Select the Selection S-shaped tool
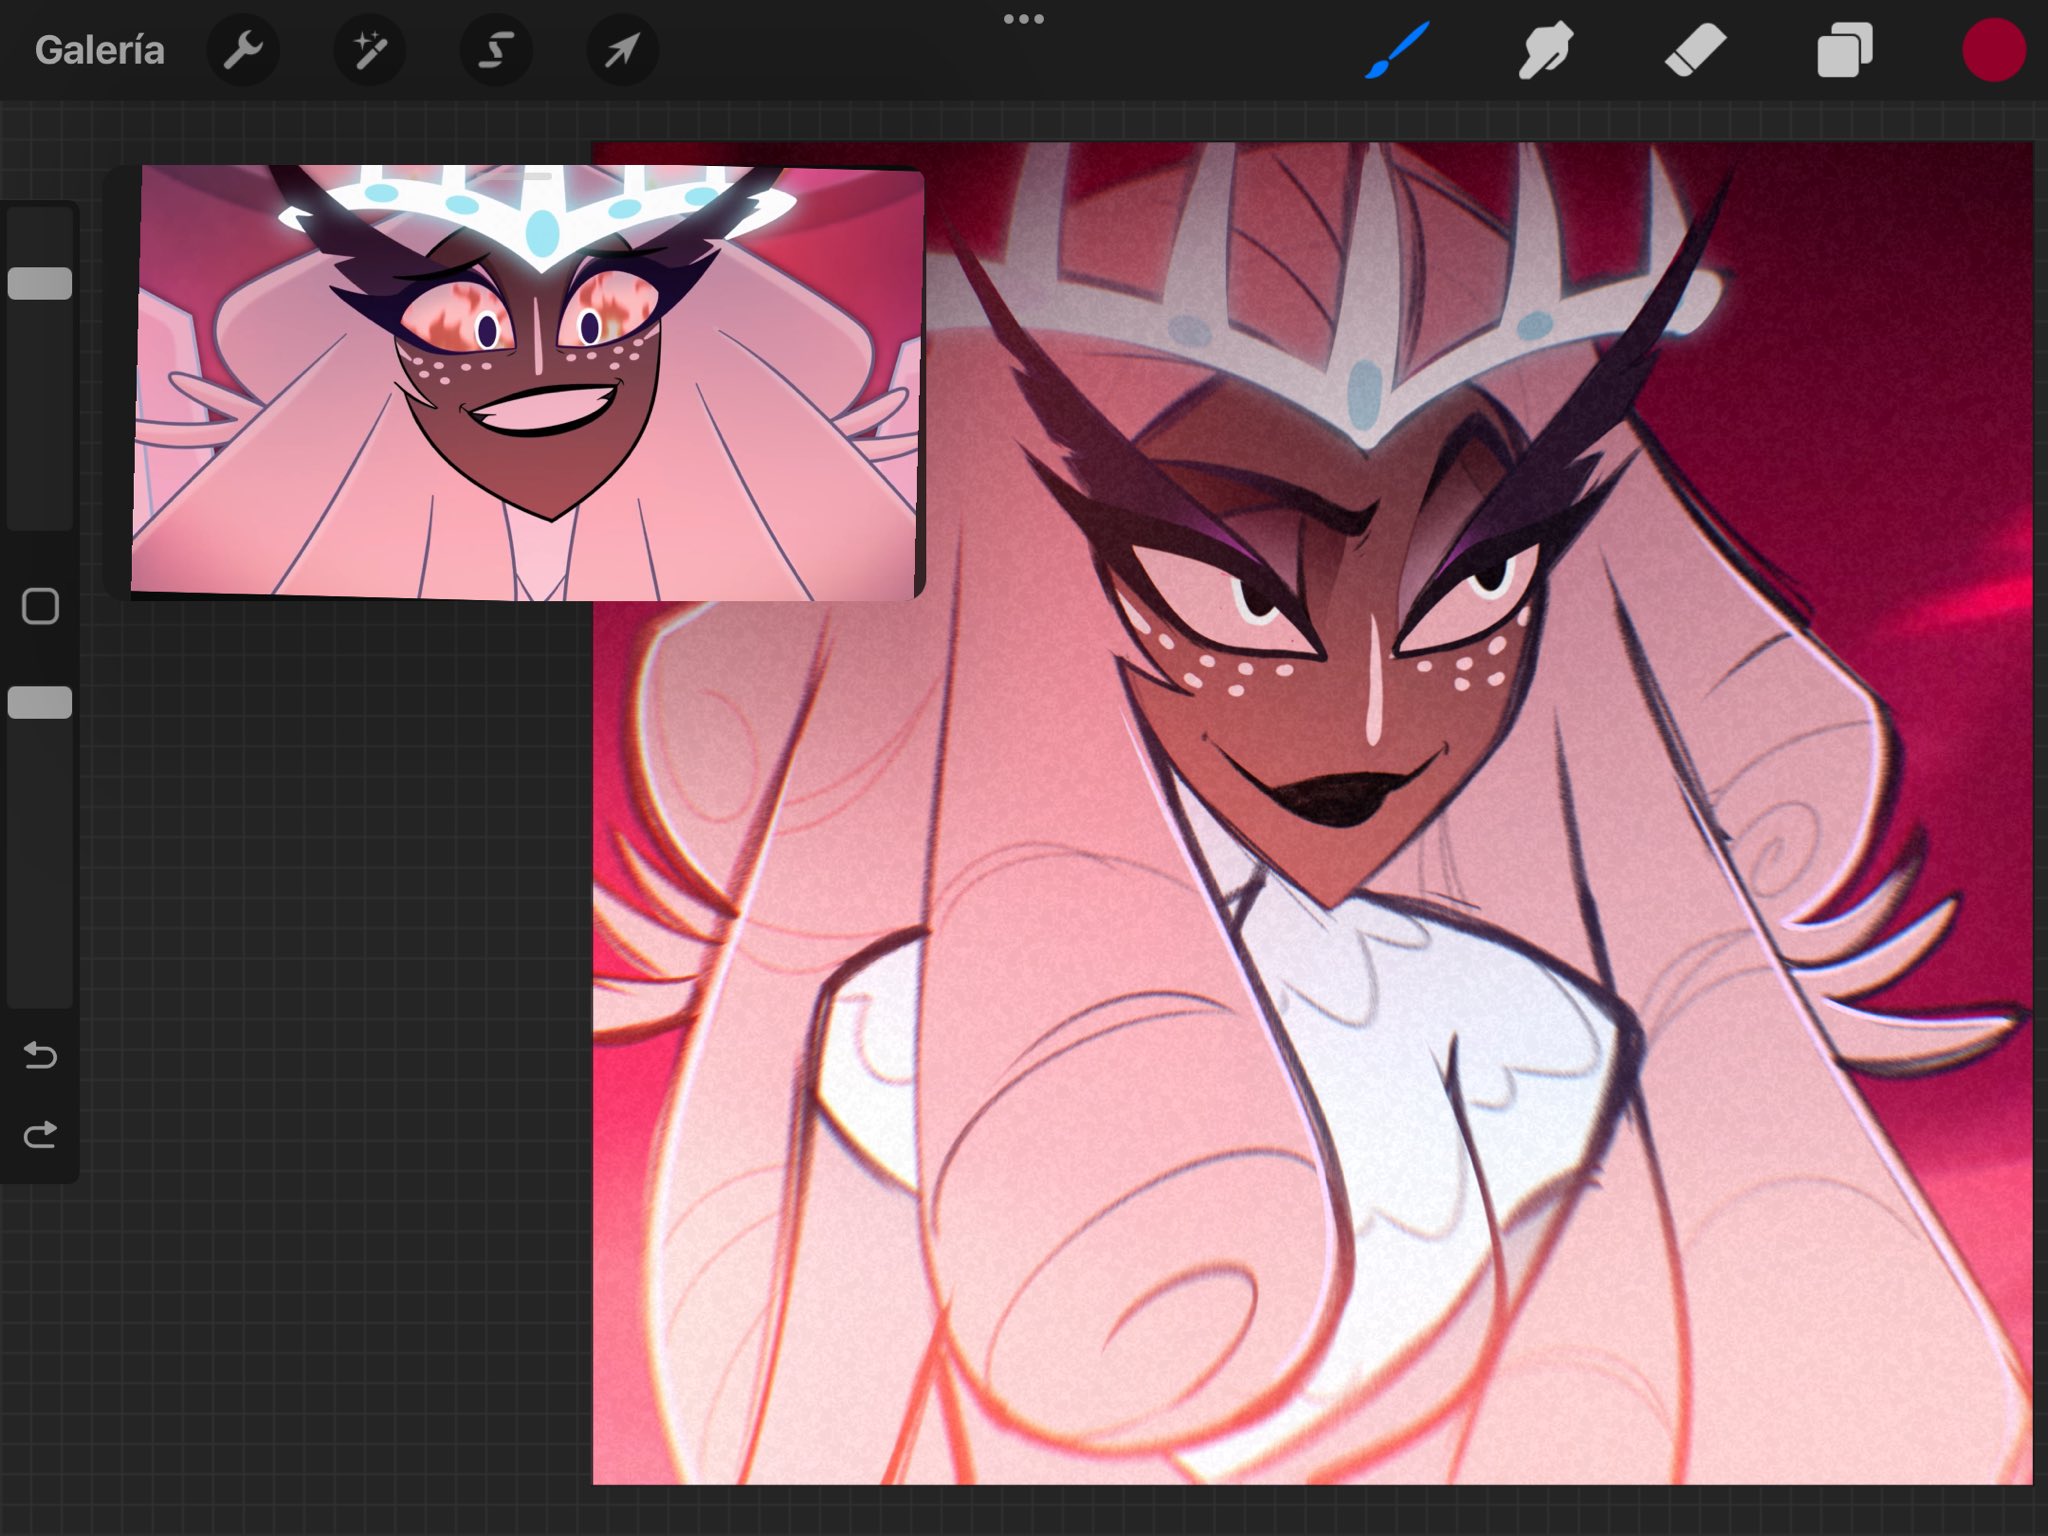The image size is (2048, 1536). pyautogui.click(x=495, y=50)
